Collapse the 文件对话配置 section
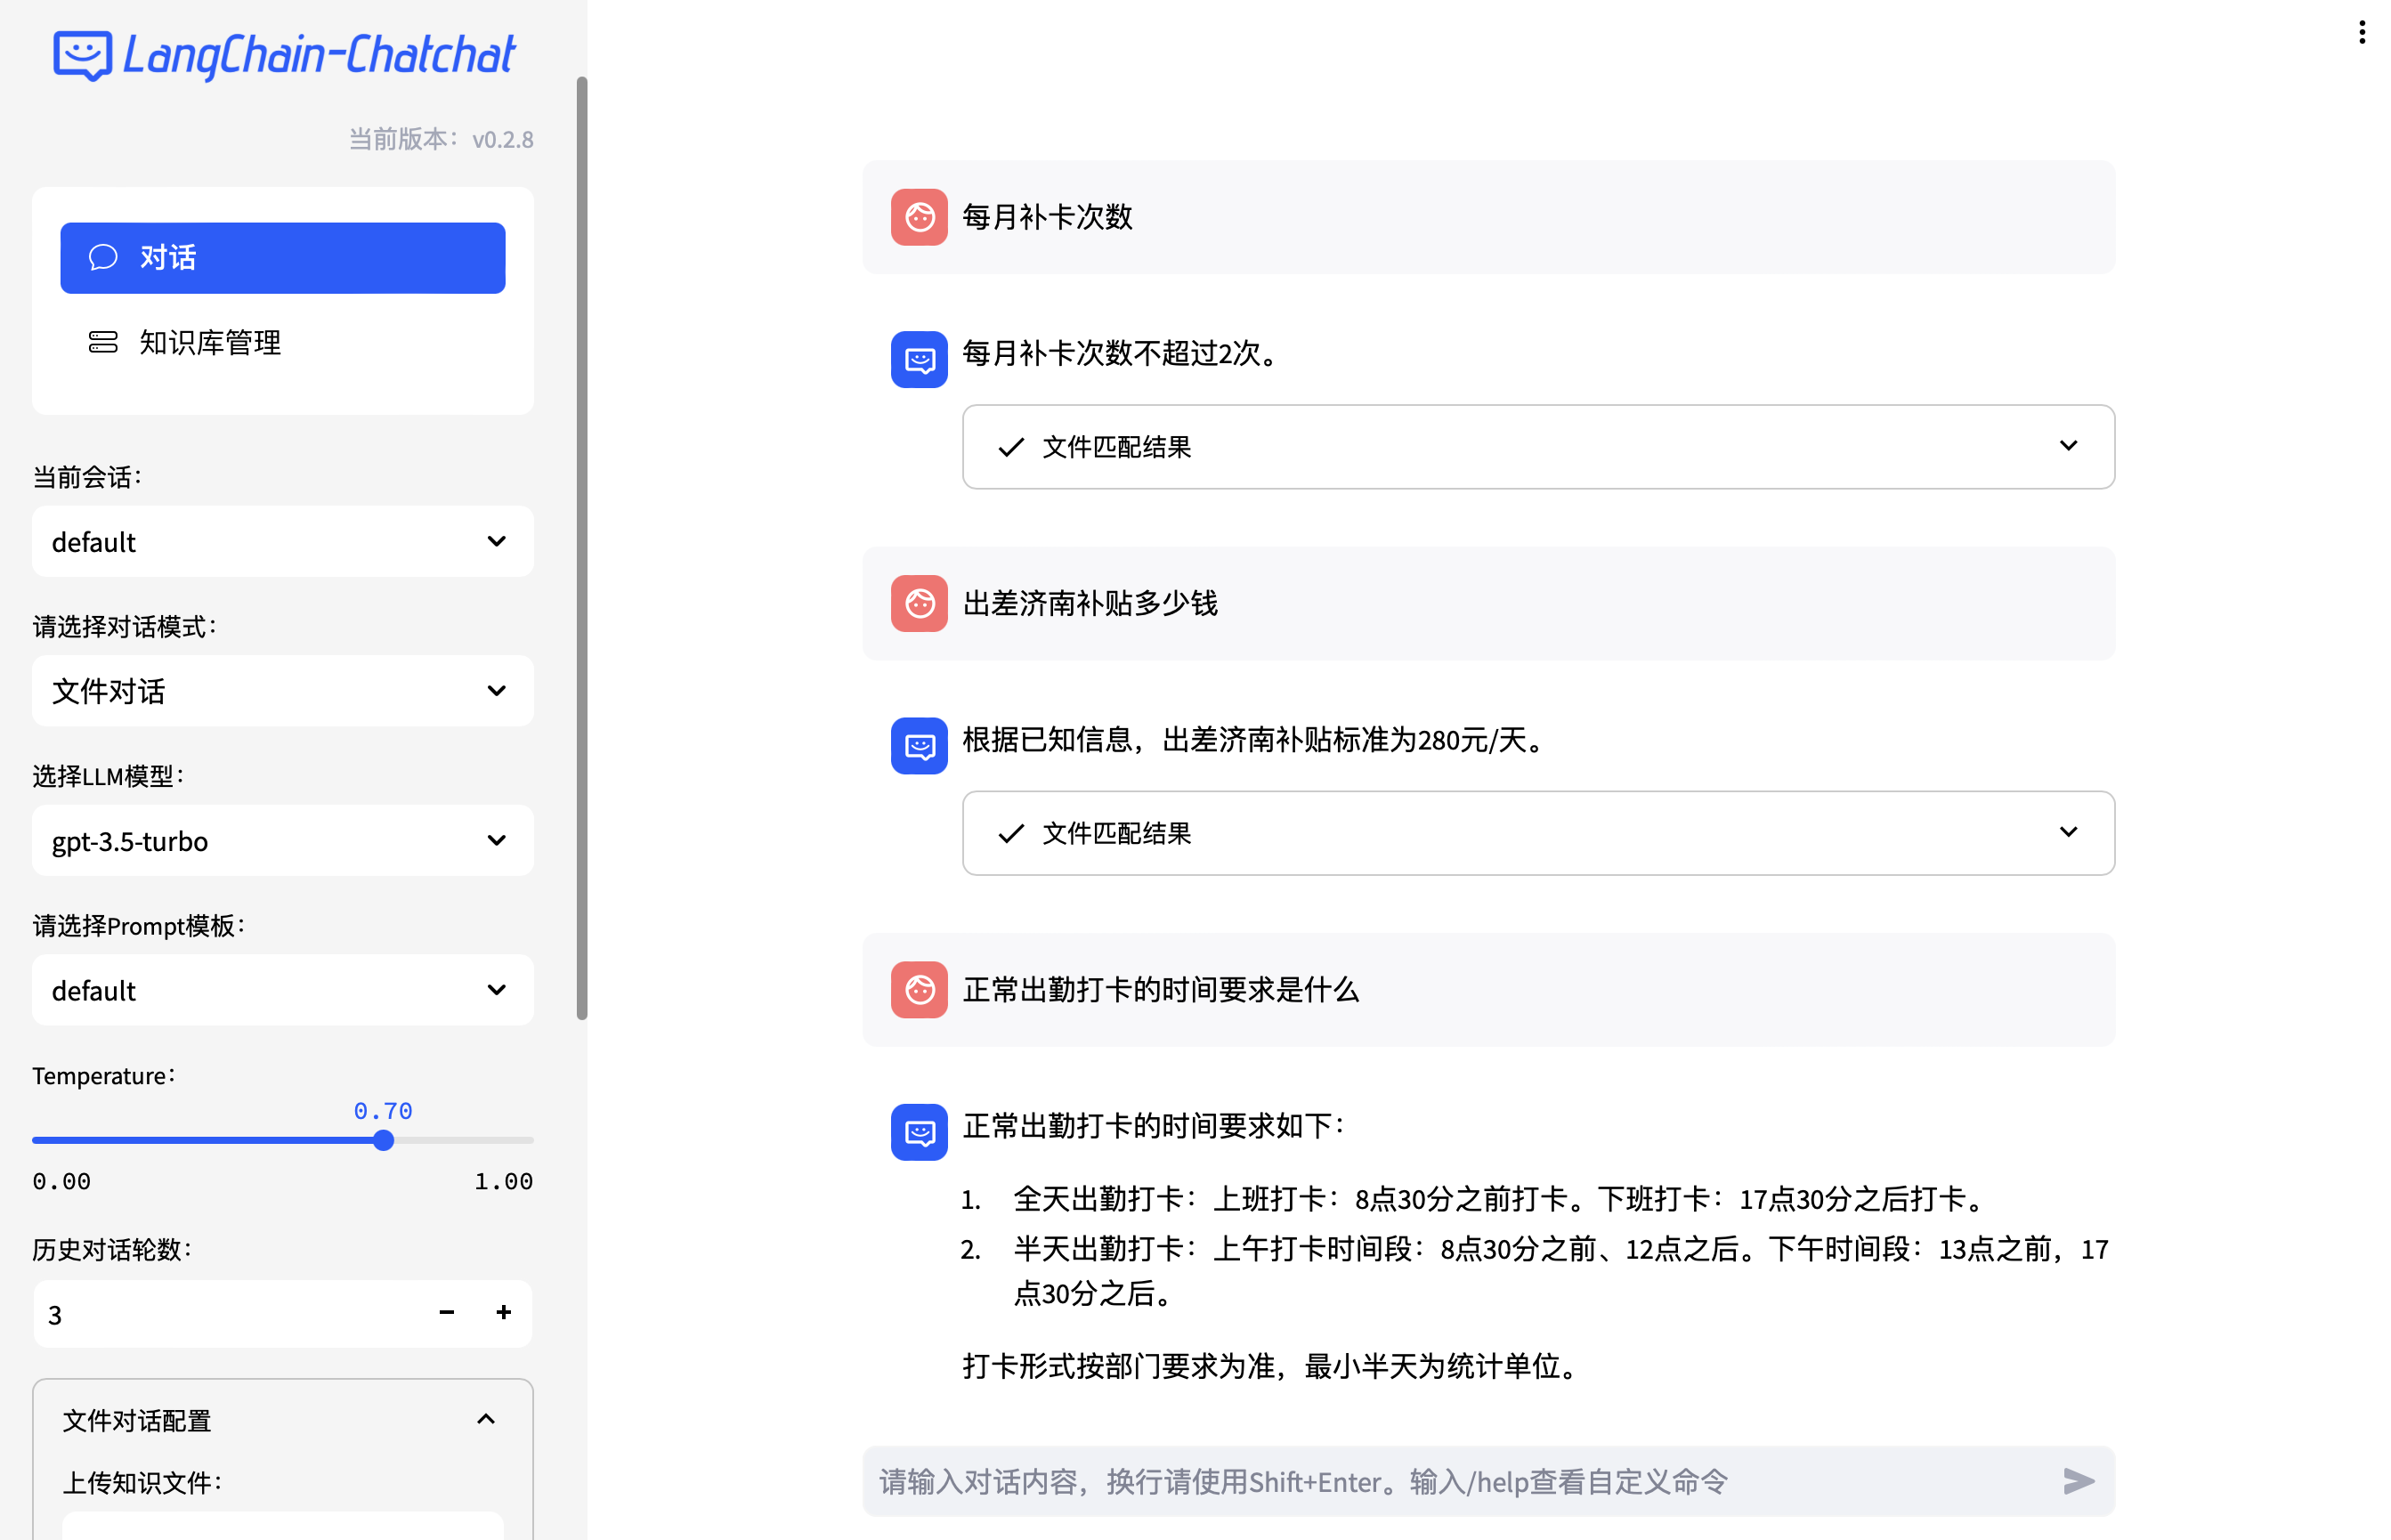This screenshot has height=1540, width=2391. pos(485,1419)
